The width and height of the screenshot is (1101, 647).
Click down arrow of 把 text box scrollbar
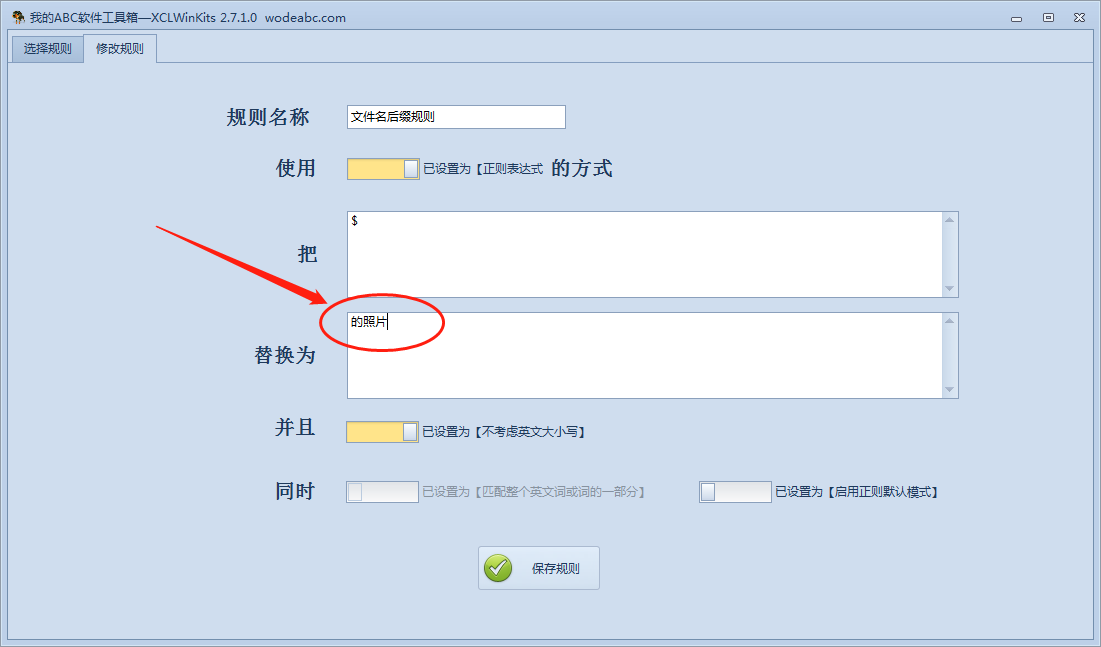tap(949, 289)
